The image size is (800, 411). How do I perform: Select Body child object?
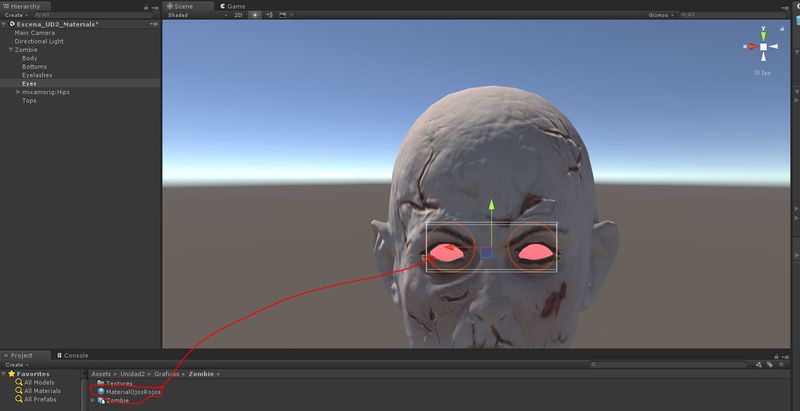pos(30,58)
